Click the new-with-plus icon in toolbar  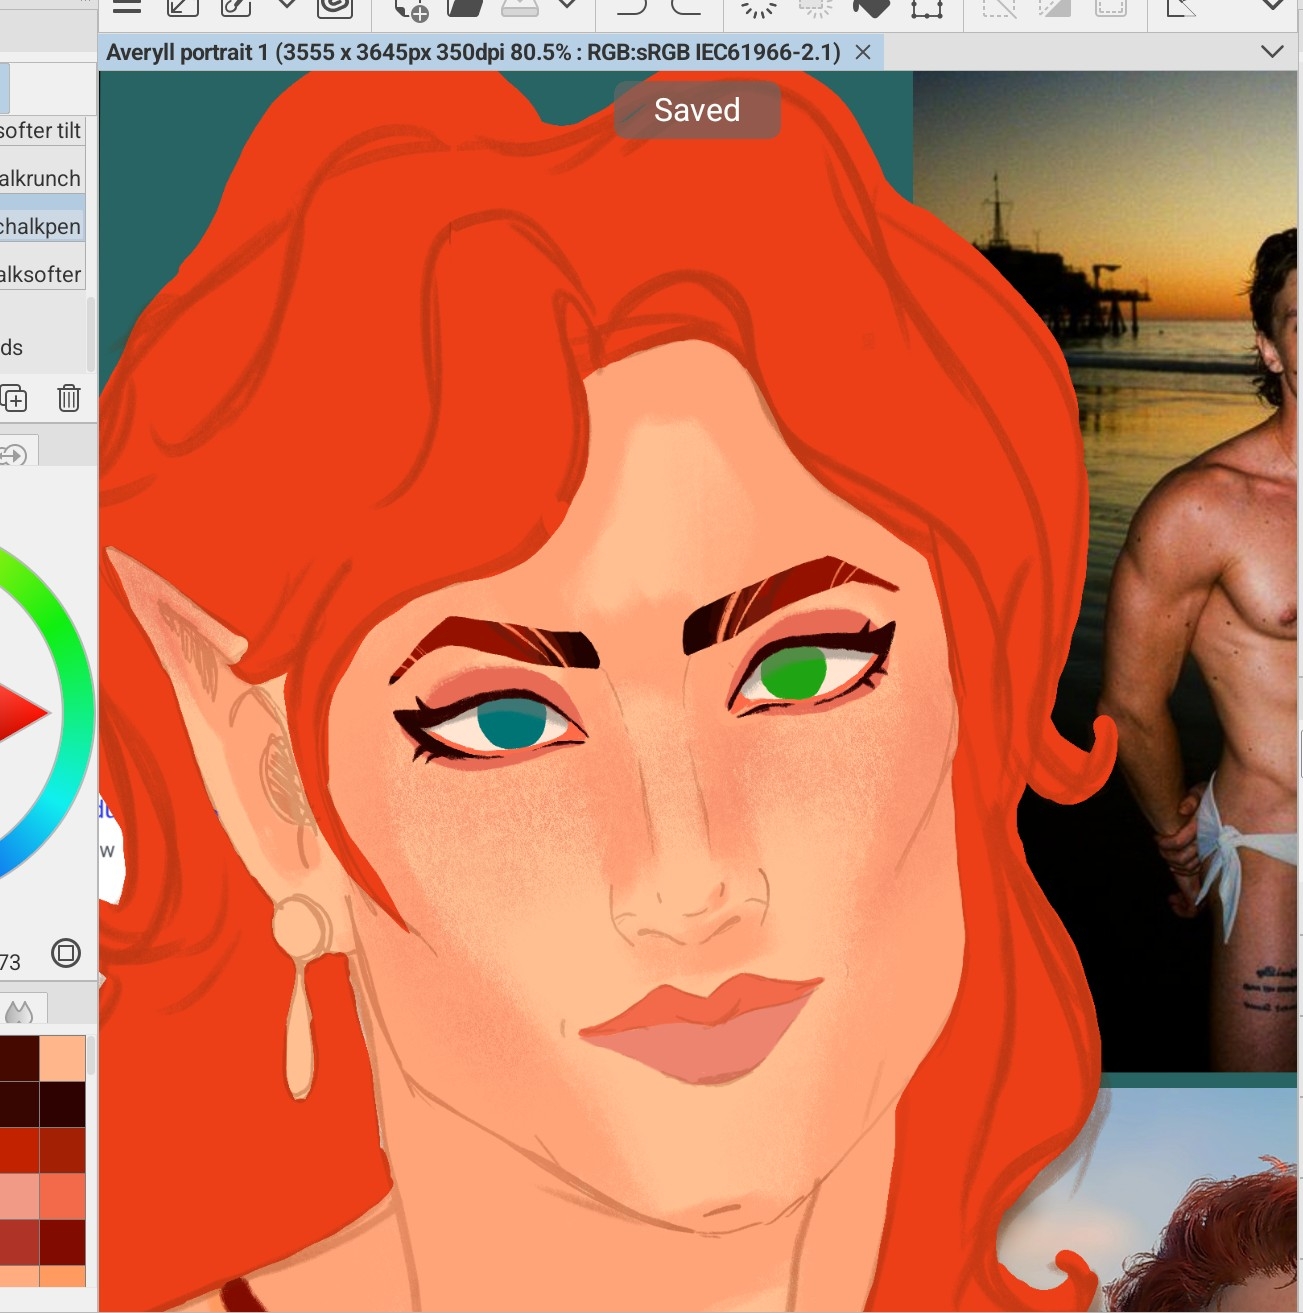pos(411,10)
